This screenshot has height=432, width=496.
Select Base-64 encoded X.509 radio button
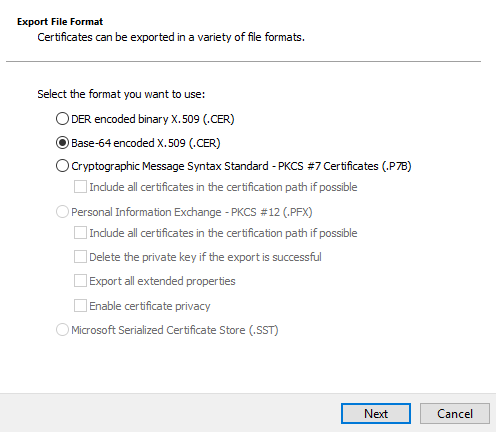pos(62,143)
